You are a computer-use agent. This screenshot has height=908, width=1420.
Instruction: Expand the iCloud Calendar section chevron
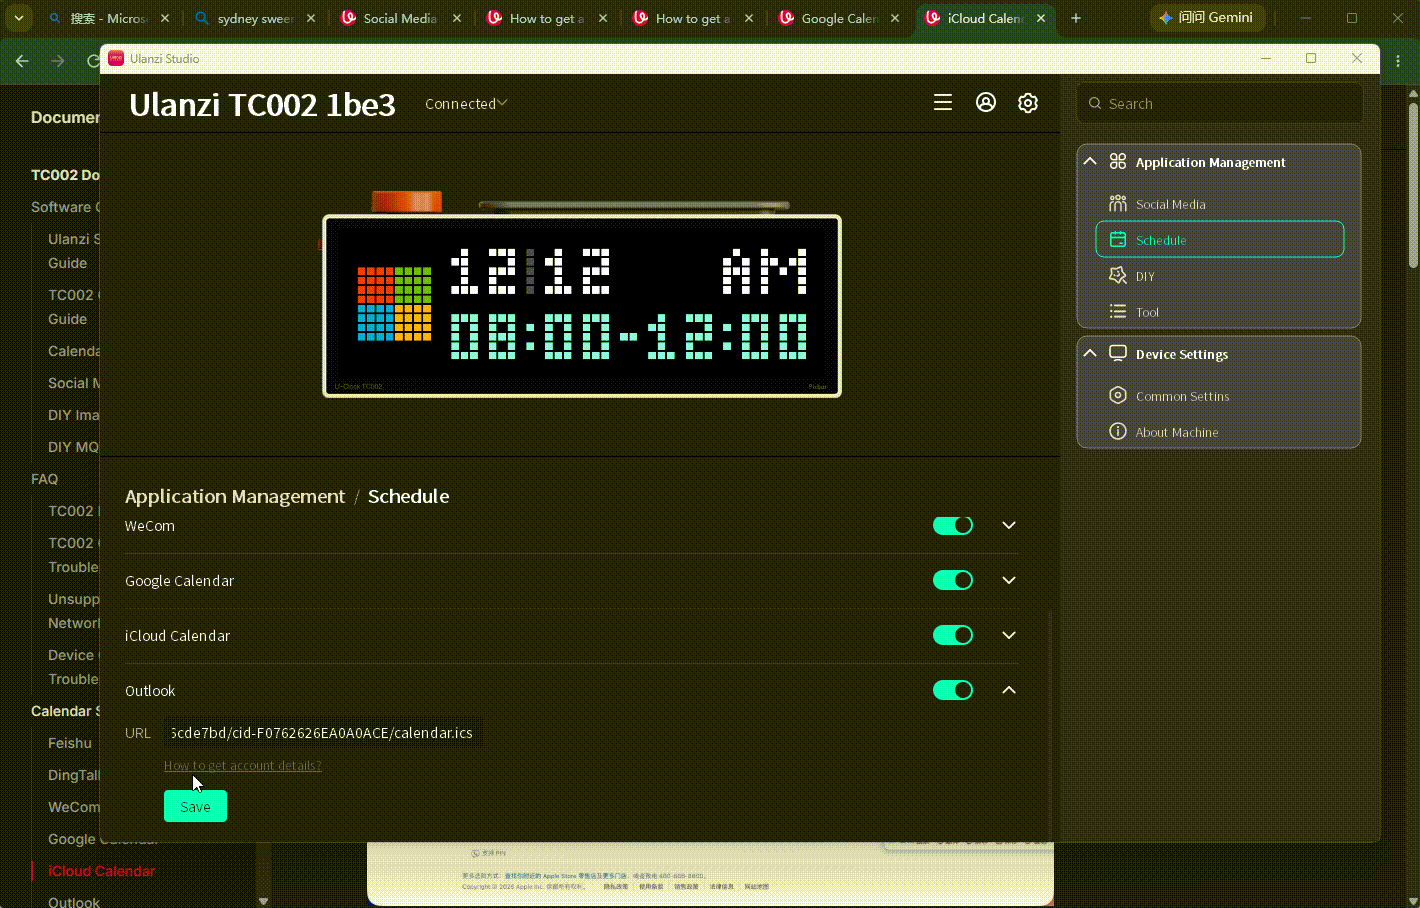(x=1009, y=636)
